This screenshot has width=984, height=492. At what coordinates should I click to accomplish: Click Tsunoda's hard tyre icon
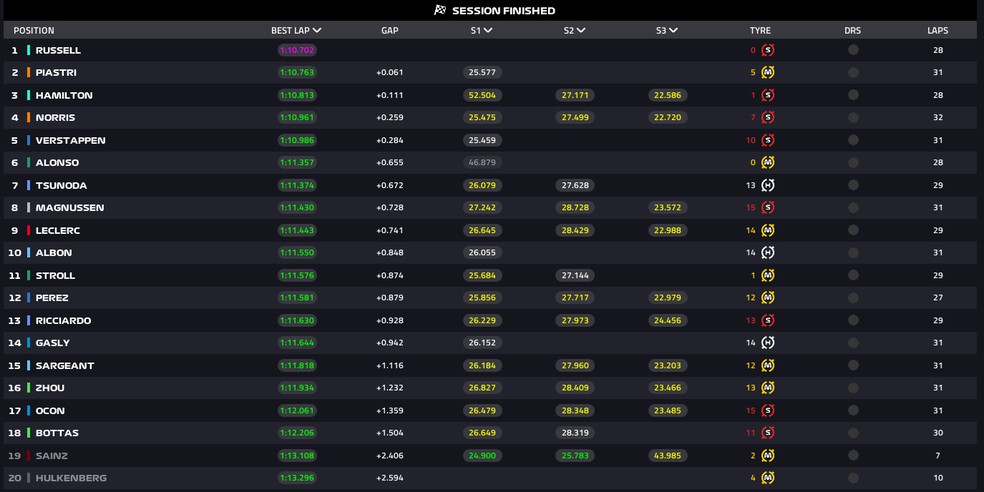[x=768, y=185]
